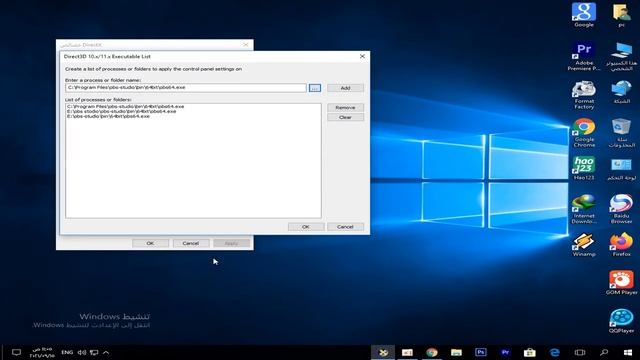
Task: Browse for a process with the ... button
Action: click(315, 88)
